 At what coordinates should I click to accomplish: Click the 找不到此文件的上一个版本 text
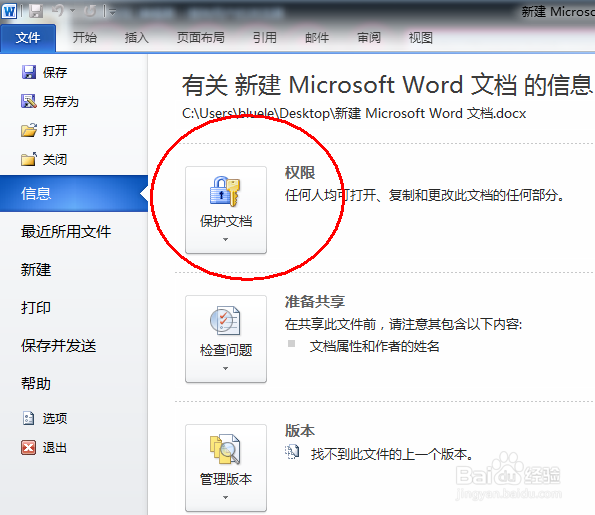[x=392, y=454]
